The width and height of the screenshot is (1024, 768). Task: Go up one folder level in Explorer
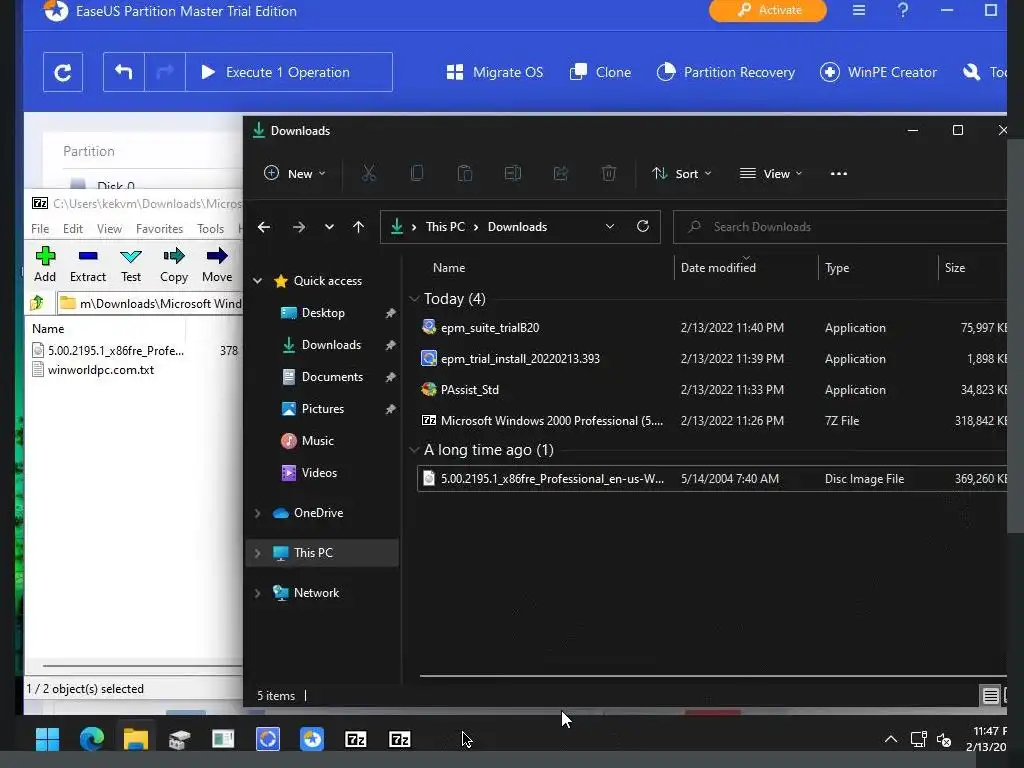(x=359, y=227)
